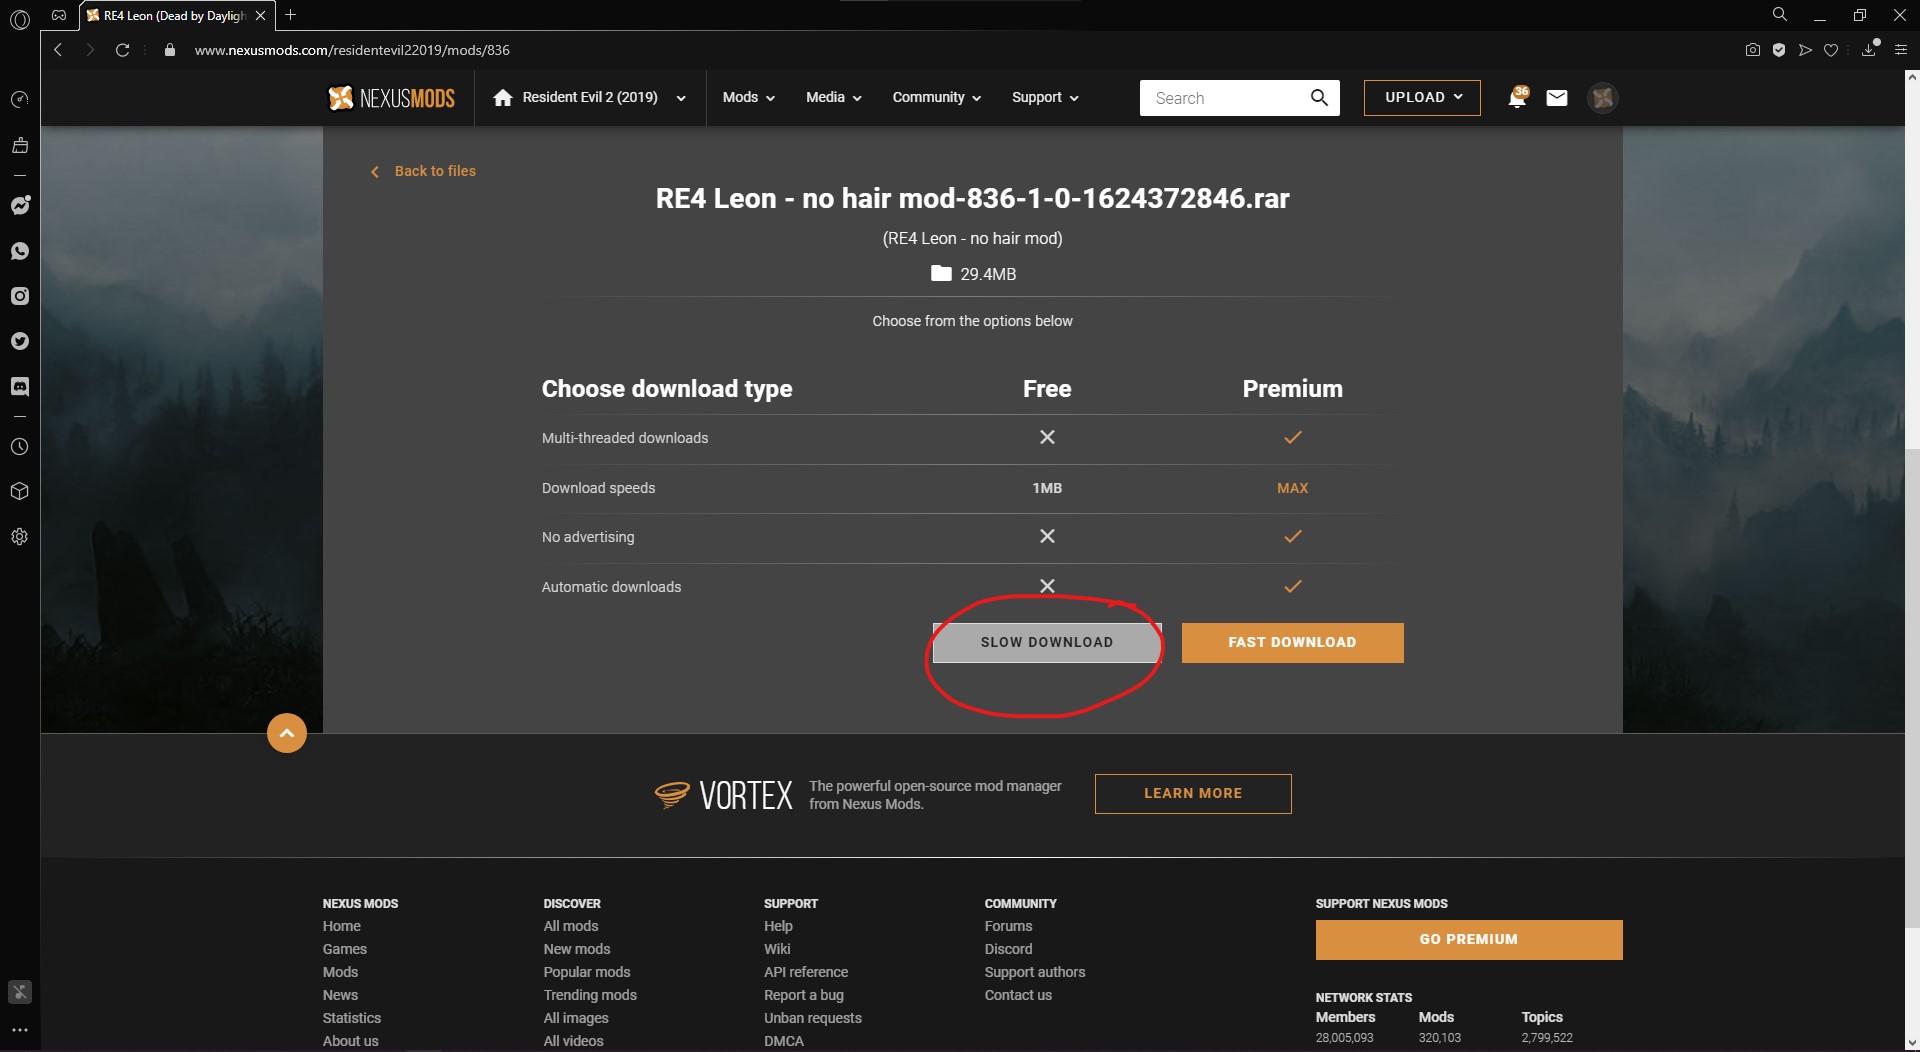1920x1052 pixels.
Task: Bookmark the page with the heart icon
Action: (1831, 50)
